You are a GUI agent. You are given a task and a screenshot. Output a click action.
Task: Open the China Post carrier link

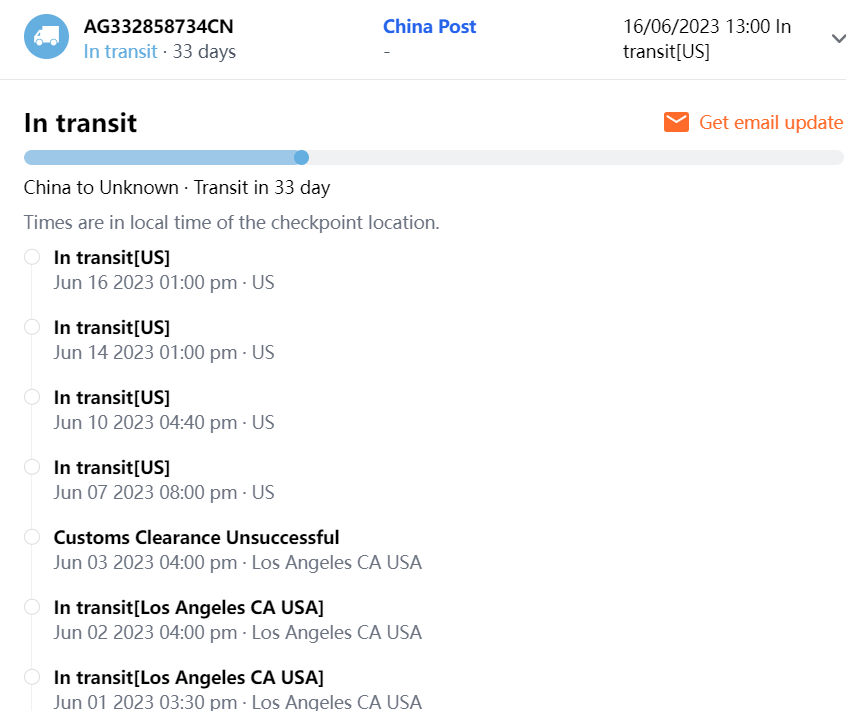click(429, 27)
